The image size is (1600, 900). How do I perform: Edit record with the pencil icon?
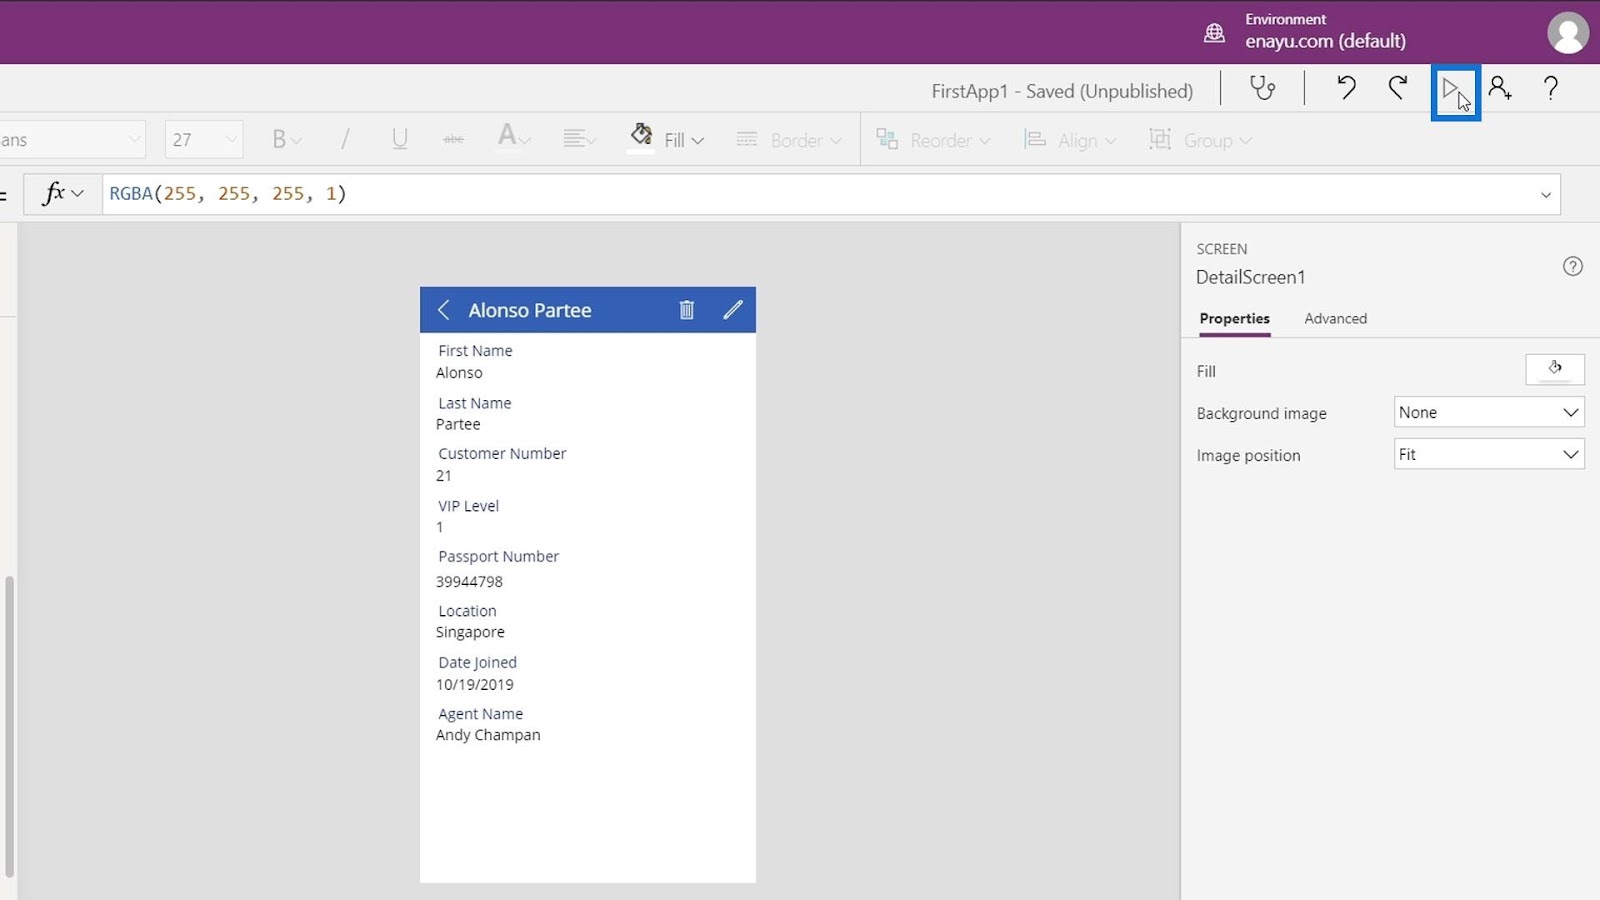[x=733, y=310]
